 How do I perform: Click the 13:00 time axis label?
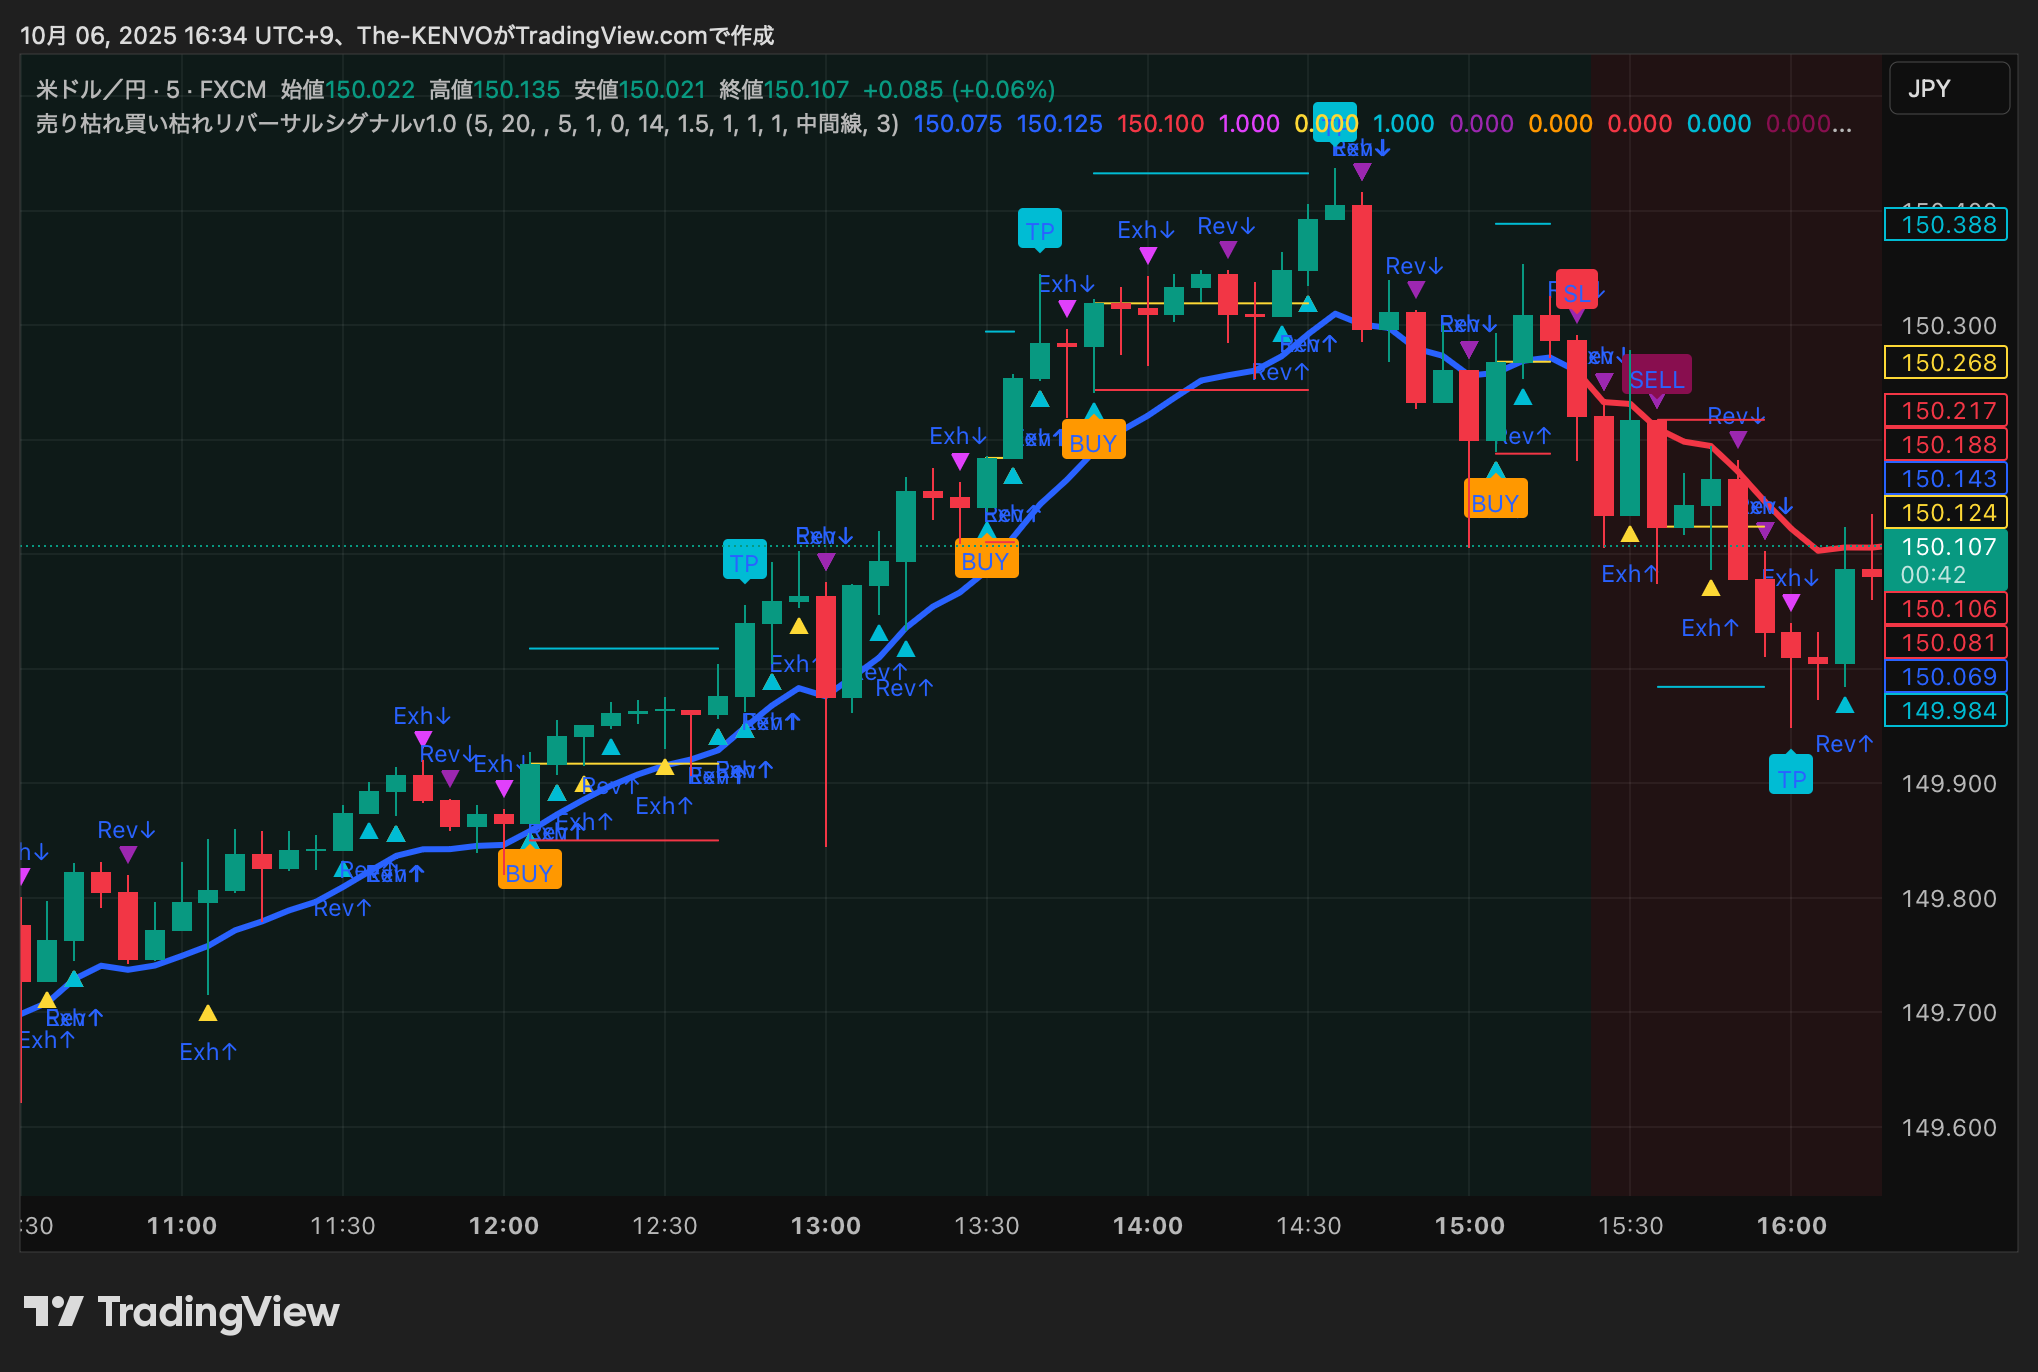pos(825,1225)
